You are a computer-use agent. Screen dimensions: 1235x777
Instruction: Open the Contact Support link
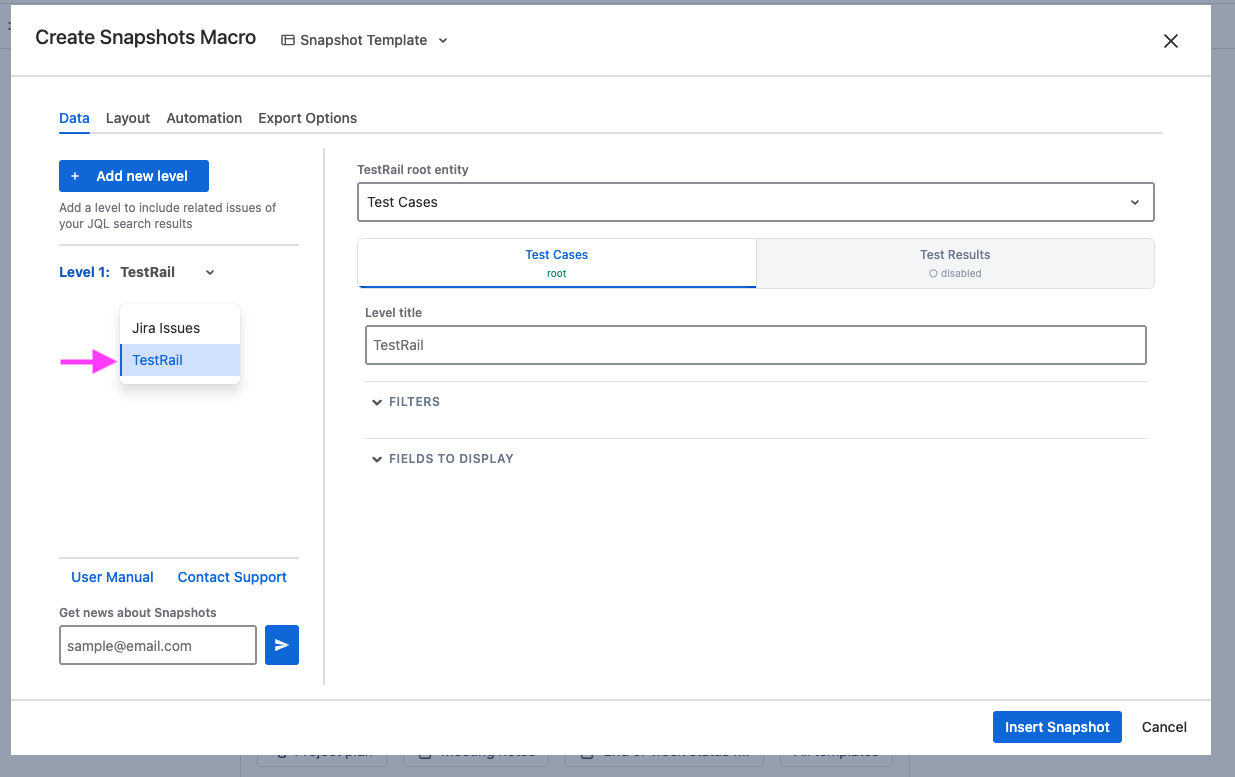232,577
